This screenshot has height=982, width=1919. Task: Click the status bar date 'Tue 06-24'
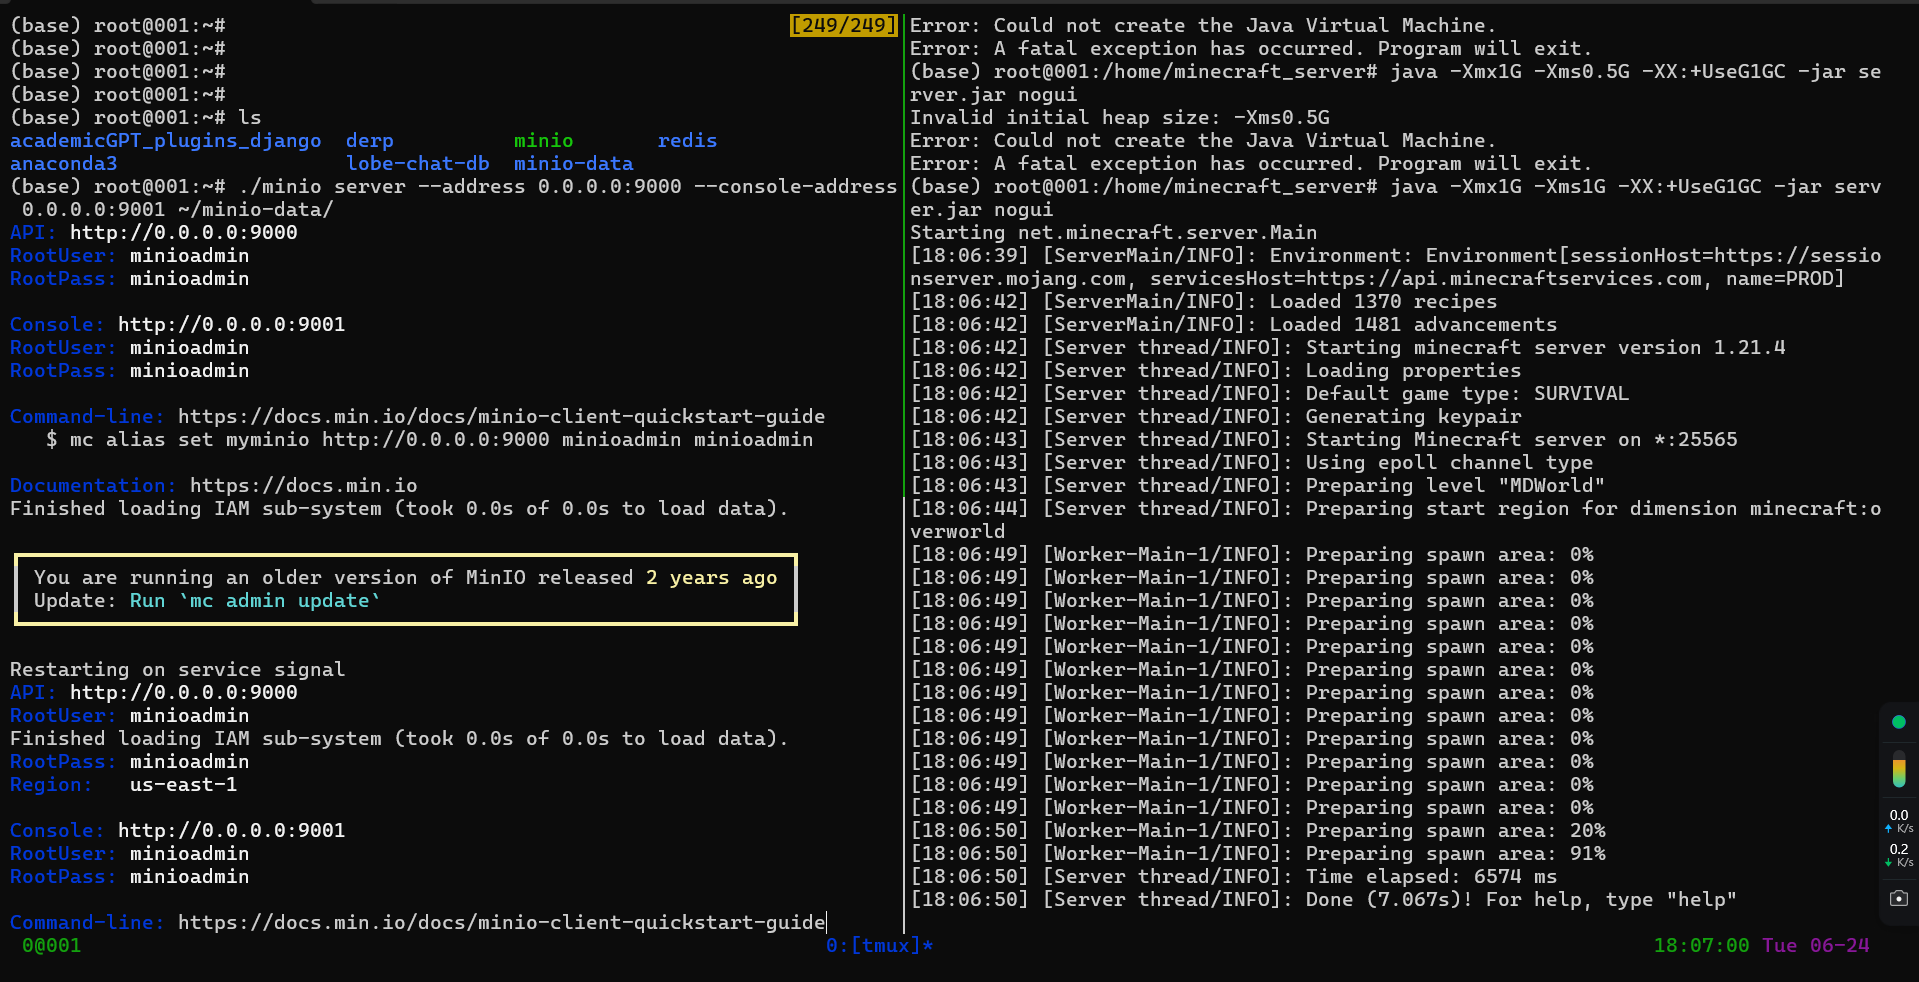pos(1815,945)
